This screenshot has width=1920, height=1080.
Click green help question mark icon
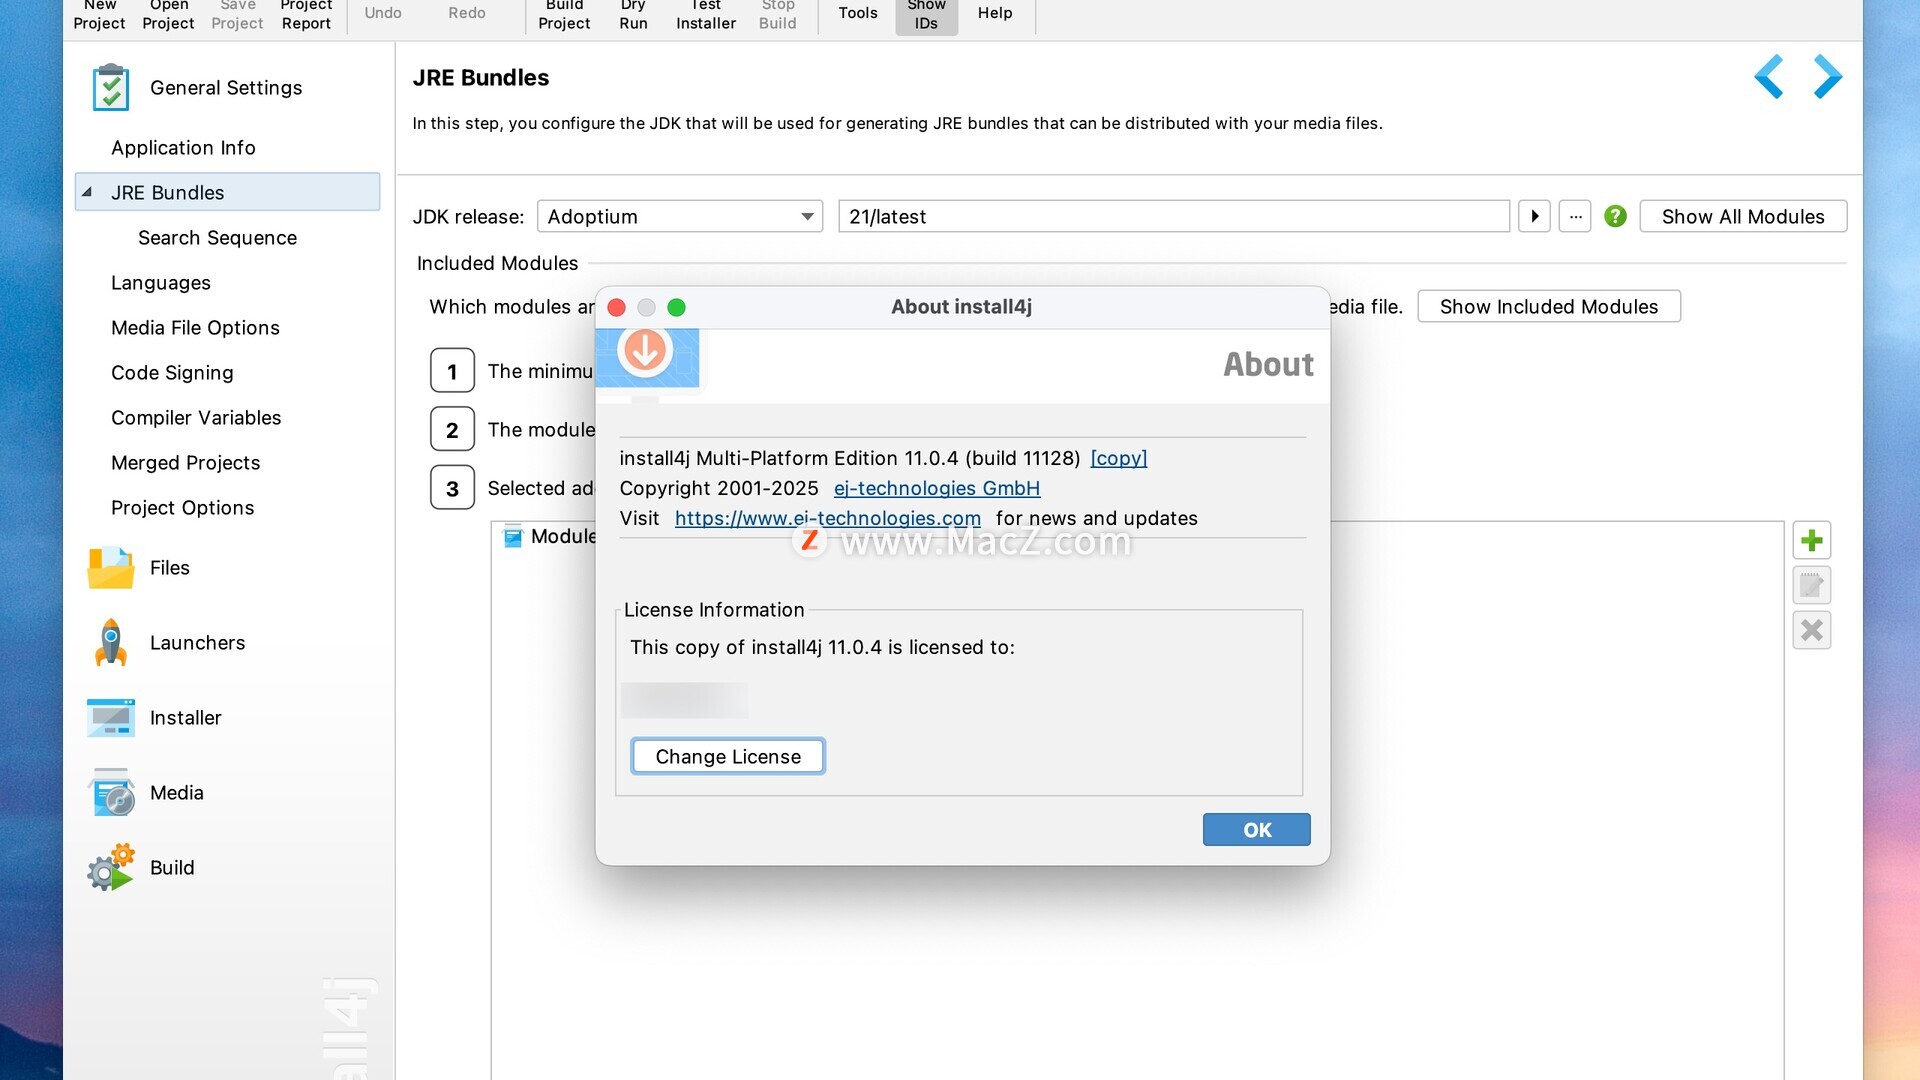point(1615,216)
